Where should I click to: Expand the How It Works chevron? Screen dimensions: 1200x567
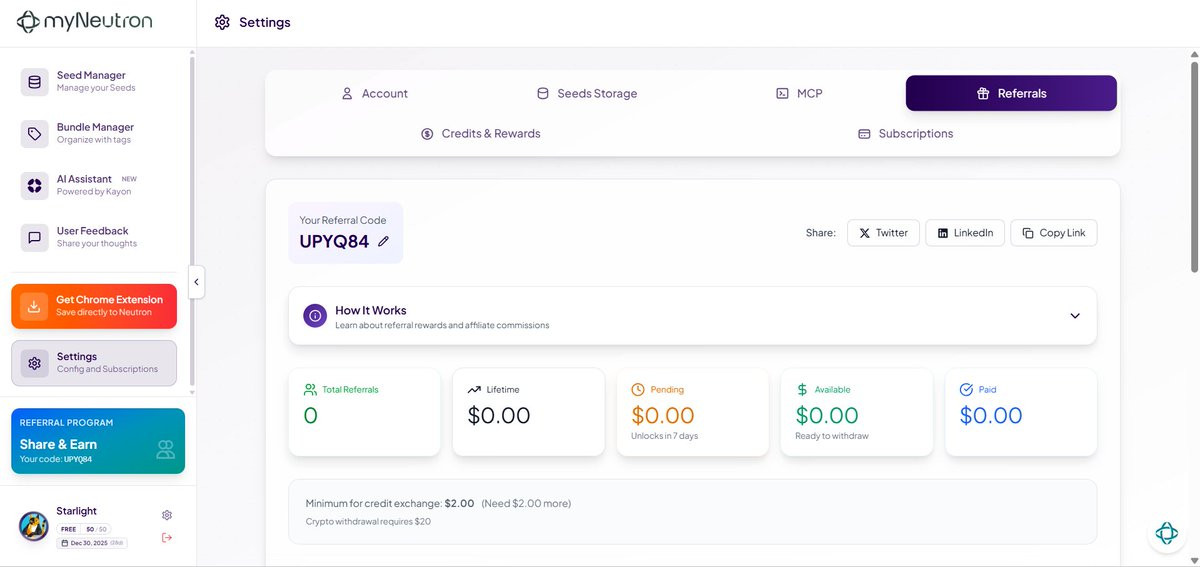1075,316
